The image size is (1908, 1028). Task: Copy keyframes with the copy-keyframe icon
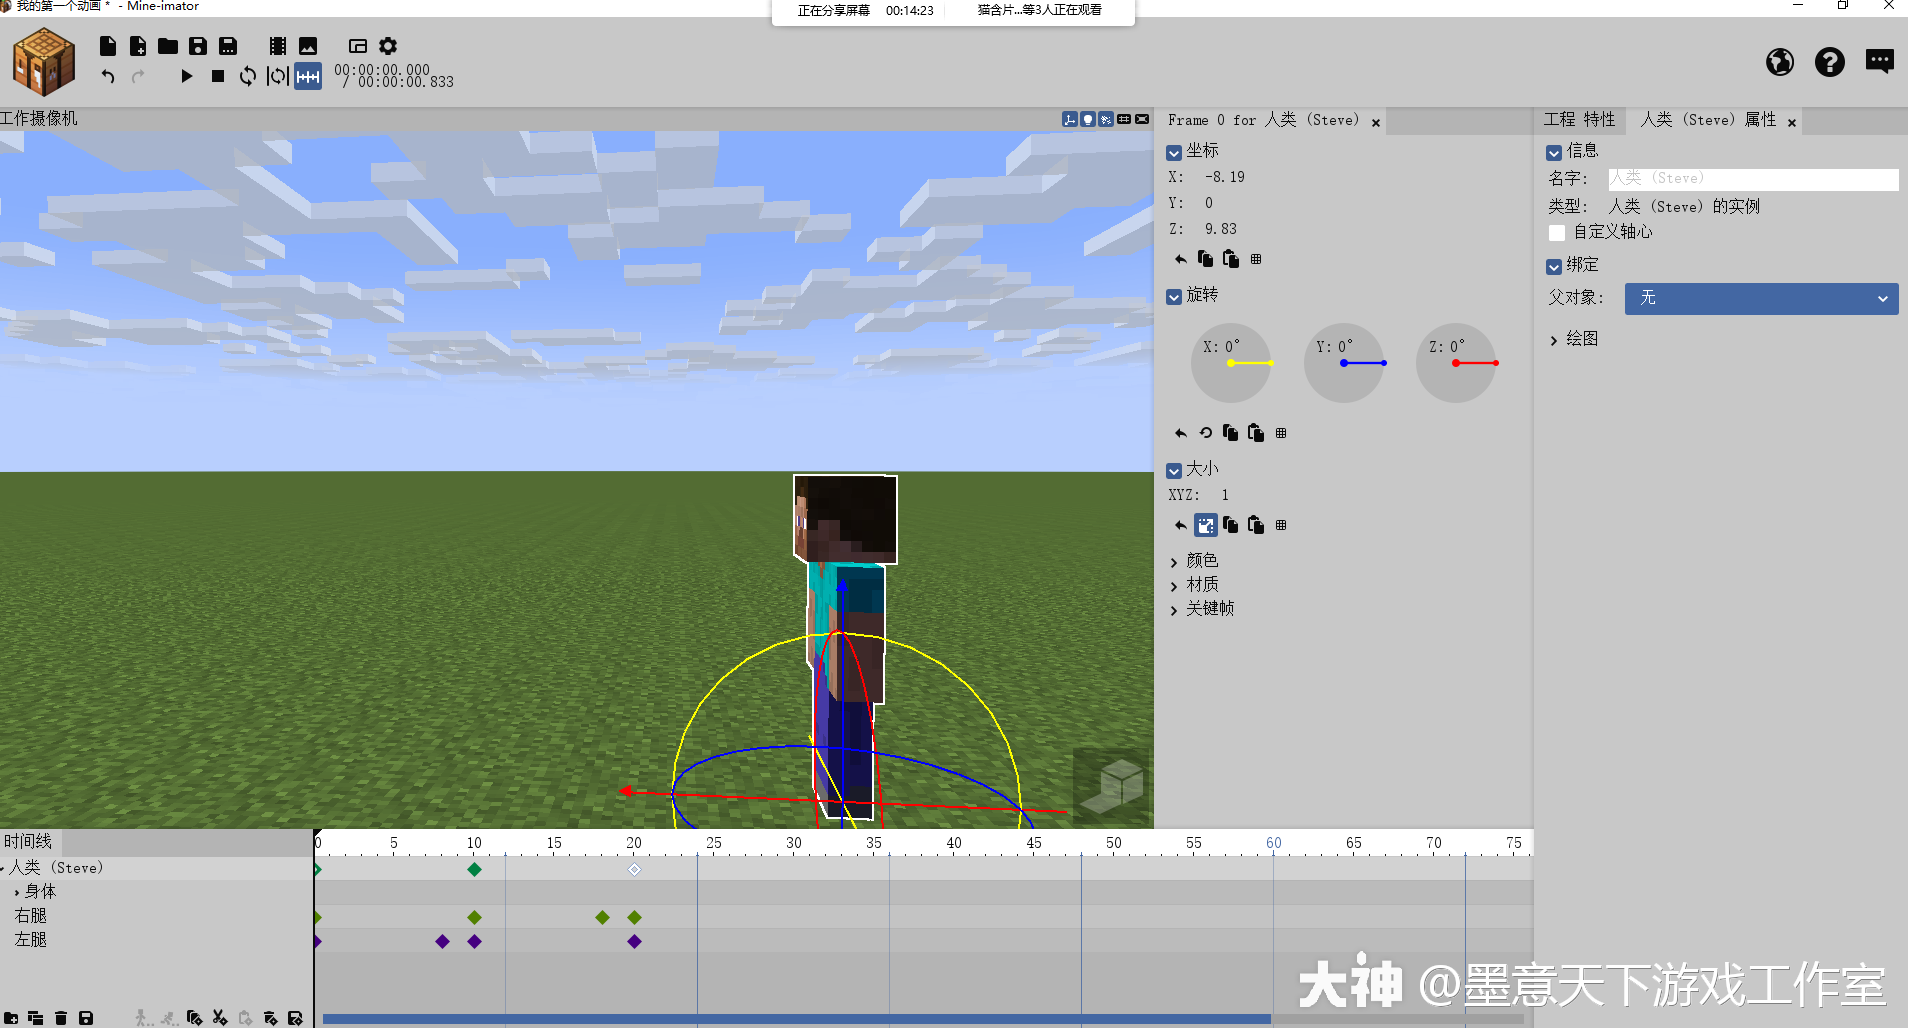(195, 1018)
